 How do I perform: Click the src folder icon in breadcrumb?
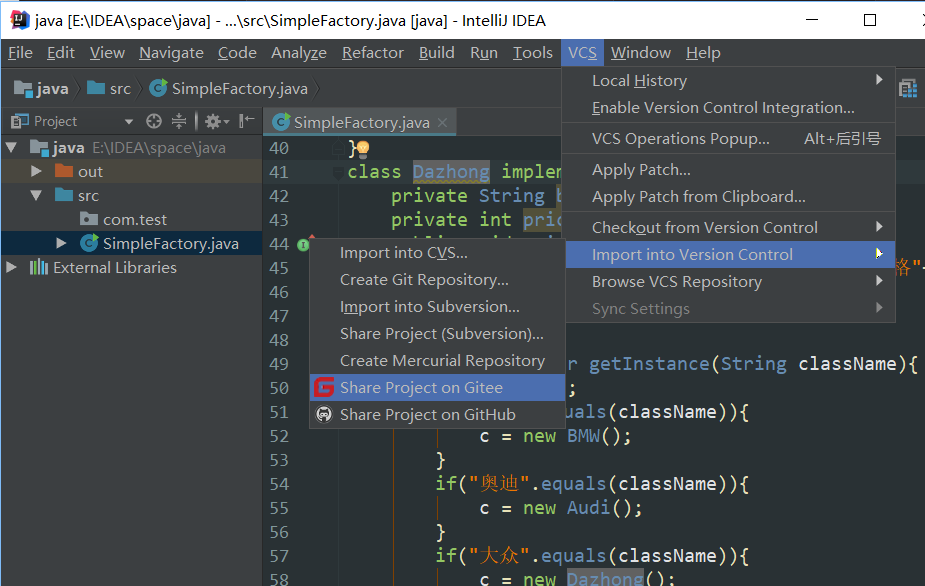tap(96, 88)
